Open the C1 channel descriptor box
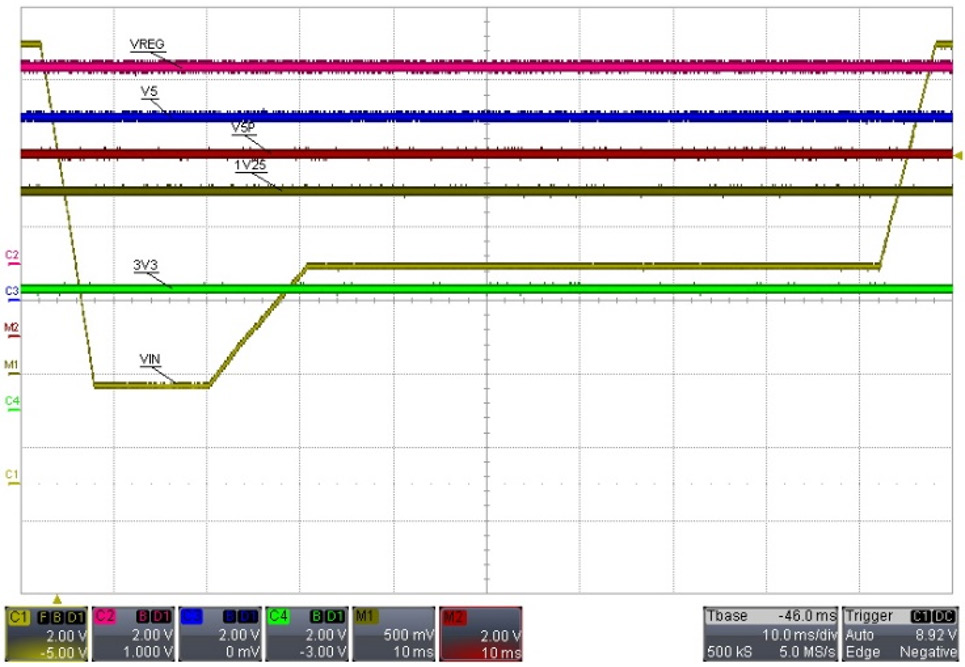965x667 pixels. coord(47,634)
